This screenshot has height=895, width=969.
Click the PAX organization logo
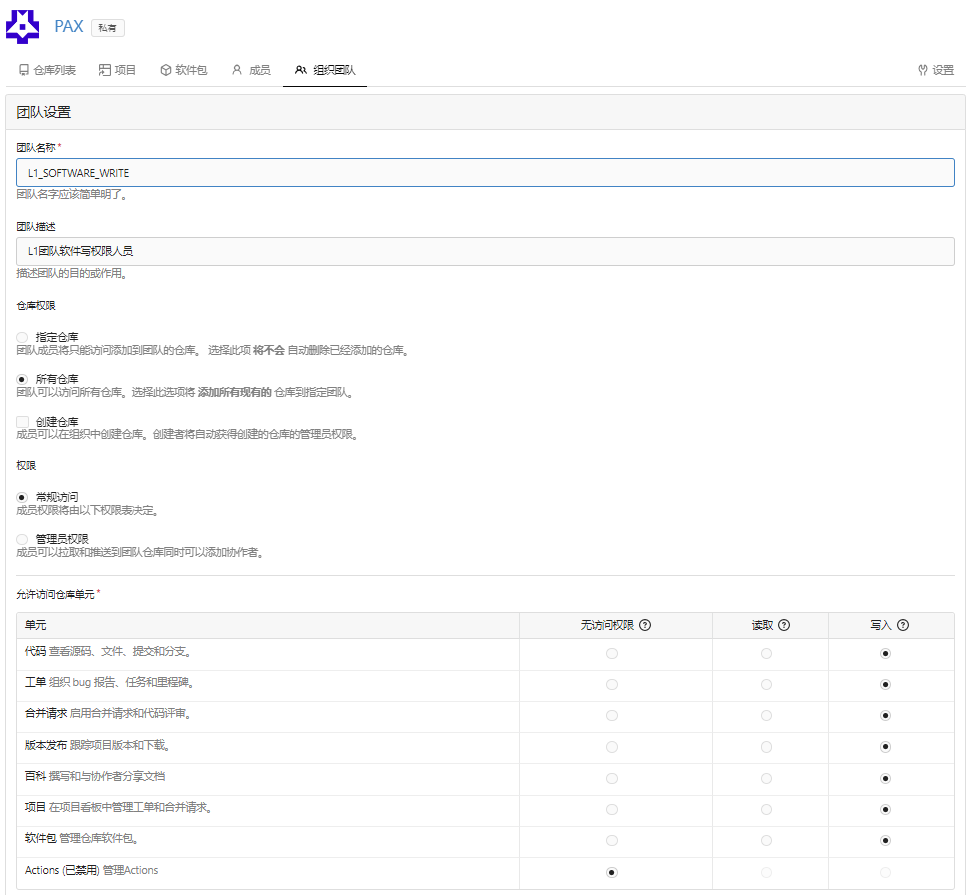click(x=23, y=26)
